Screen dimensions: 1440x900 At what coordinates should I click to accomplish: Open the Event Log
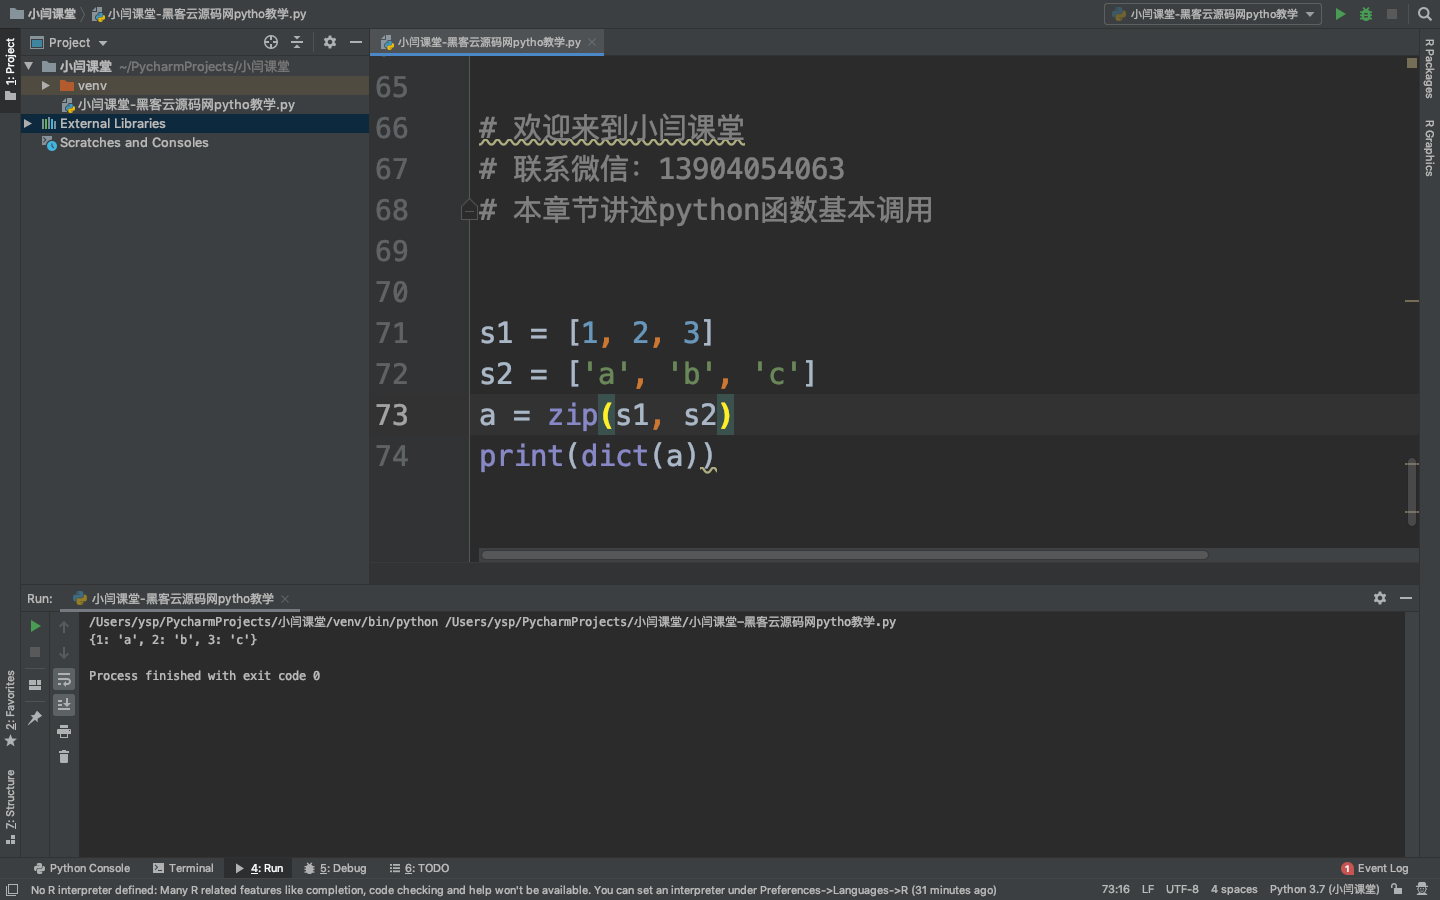pos(1375,868)
